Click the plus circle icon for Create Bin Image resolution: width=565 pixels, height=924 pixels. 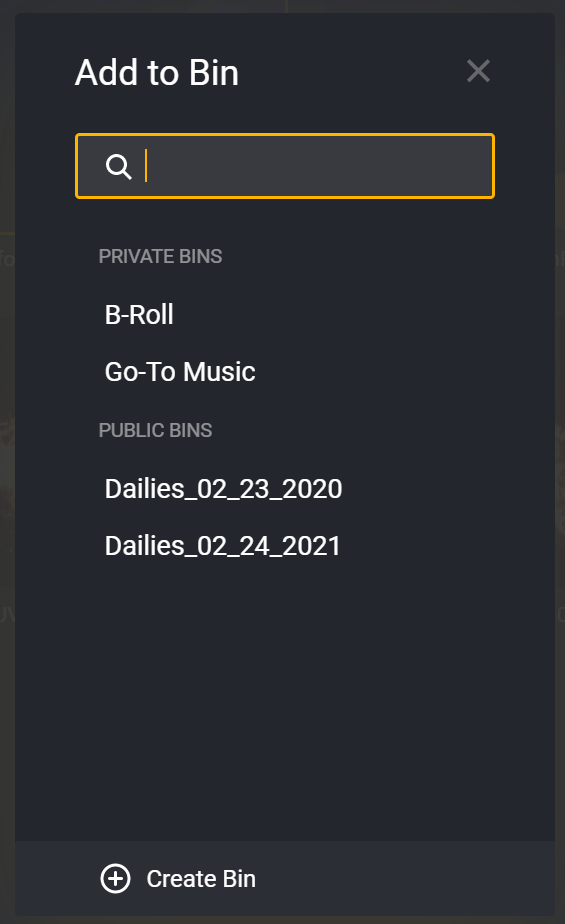(x=115, y=879)
